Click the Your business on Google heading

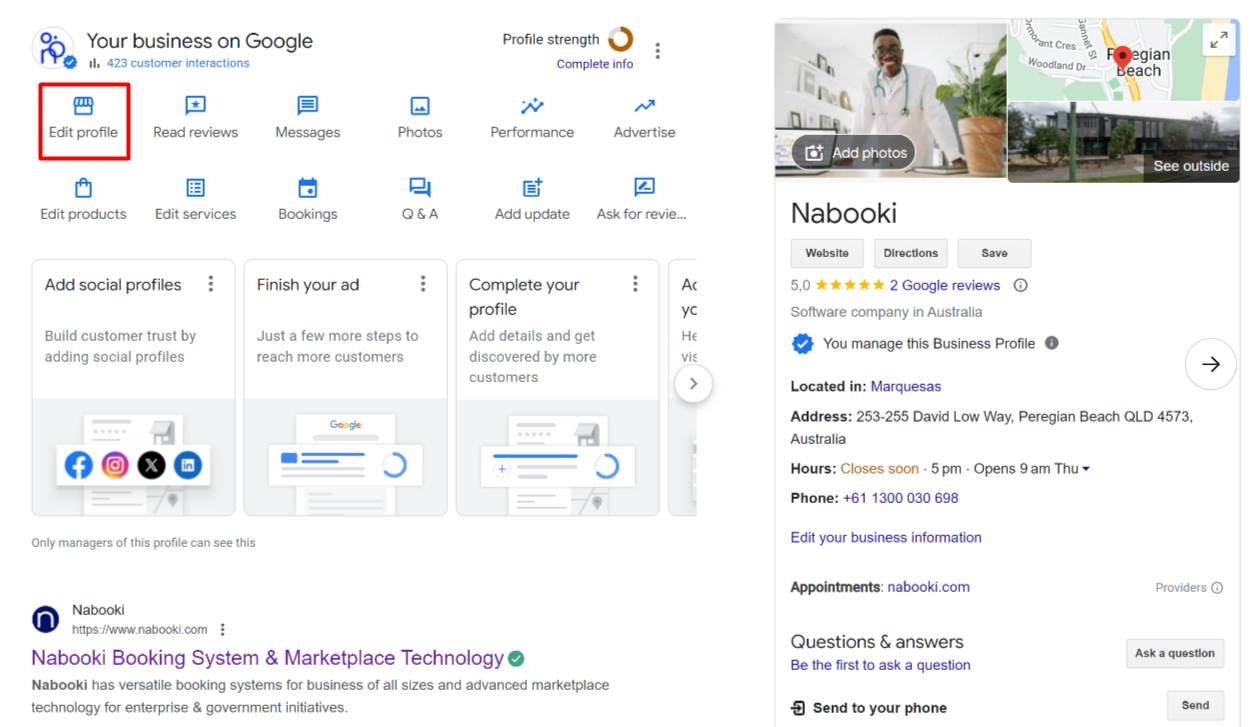[x=200, y=41]
